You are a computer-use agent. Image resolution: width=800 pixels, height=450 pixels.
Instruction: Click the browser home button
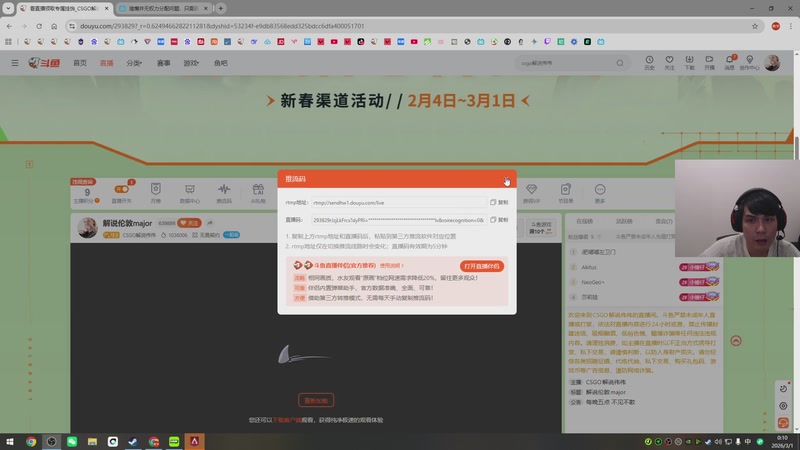[54, 26]
